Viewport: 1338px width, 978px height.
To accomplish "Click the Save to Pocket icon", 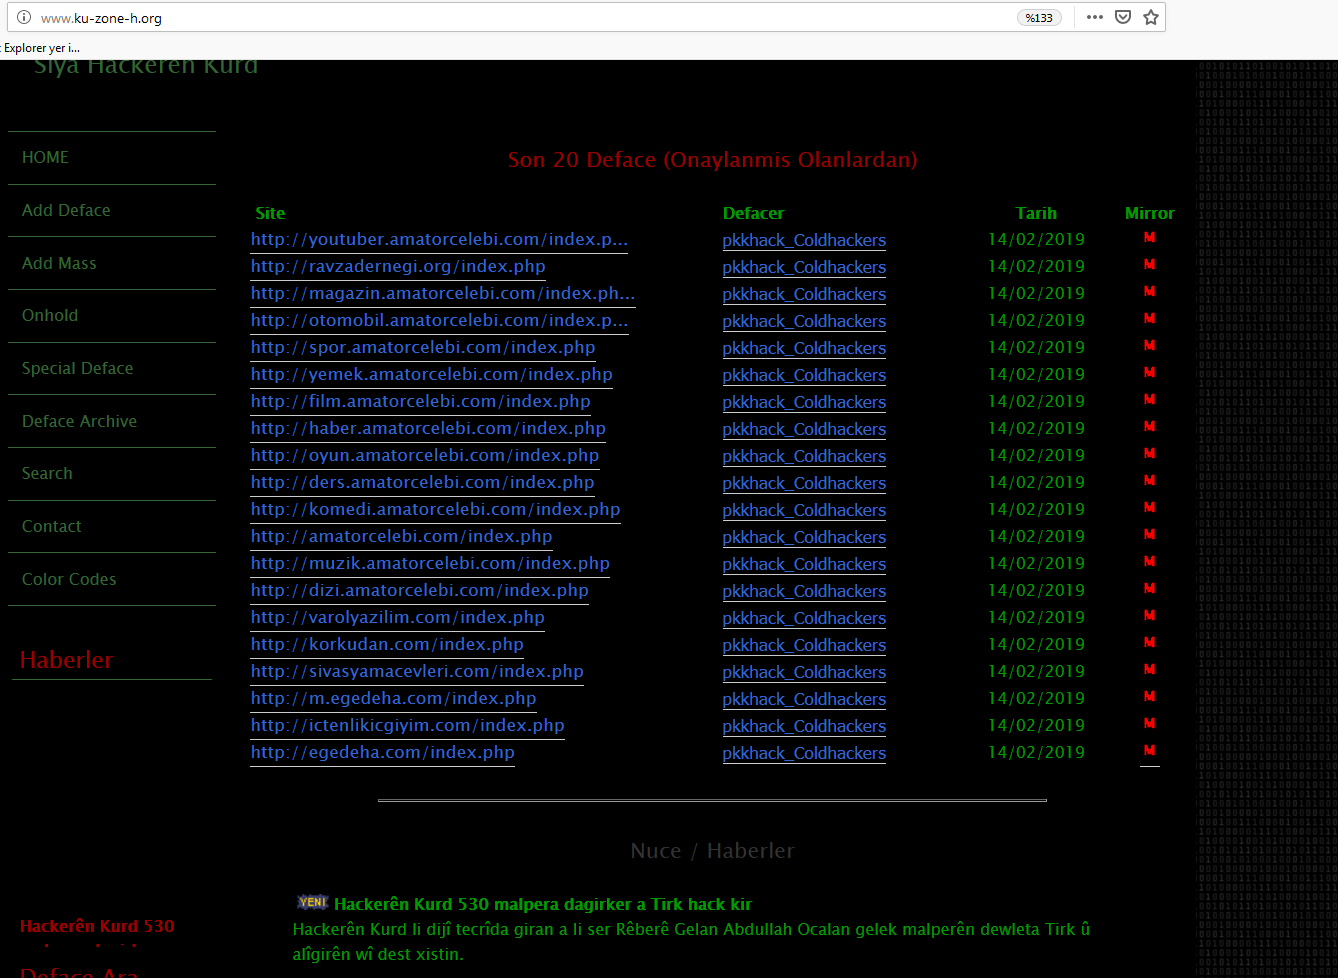I will pos(1123,17).
